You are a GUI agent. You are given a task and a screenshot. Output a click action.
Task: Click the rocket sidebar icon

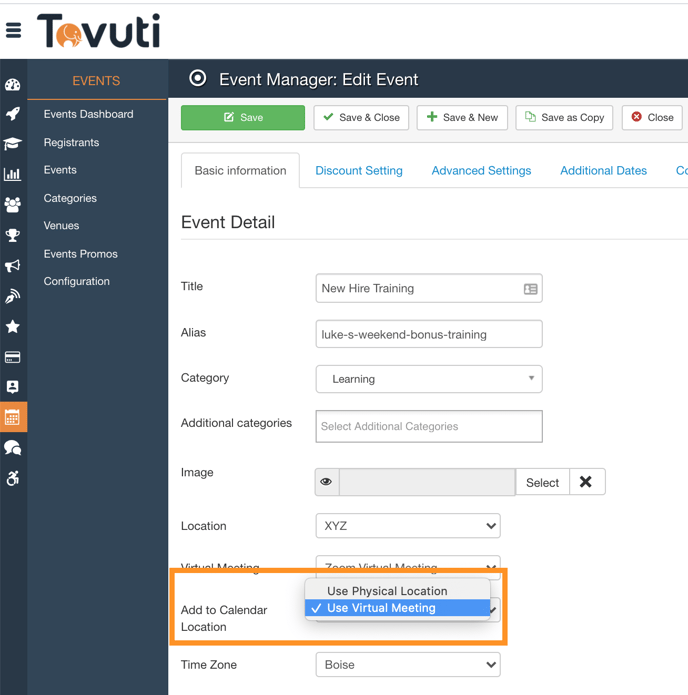[13, 114]
